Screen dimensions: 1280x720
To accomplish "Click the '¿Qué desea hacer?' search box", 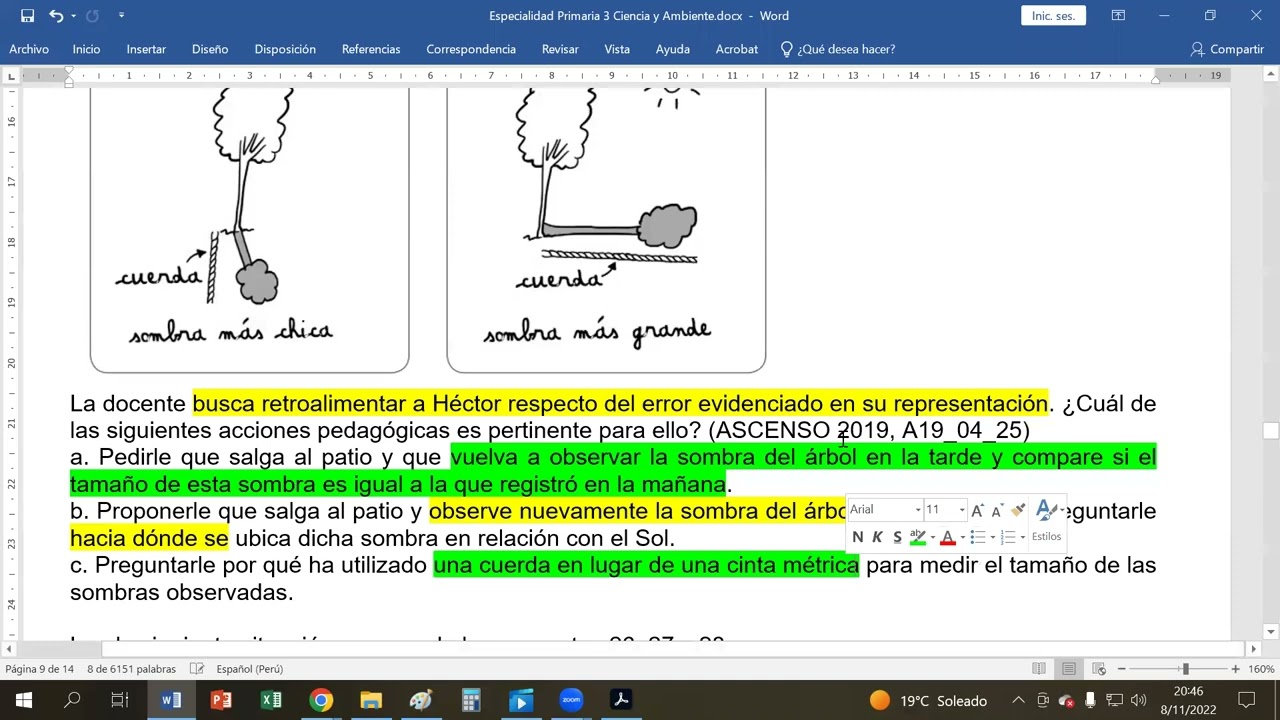I will 837,49.
